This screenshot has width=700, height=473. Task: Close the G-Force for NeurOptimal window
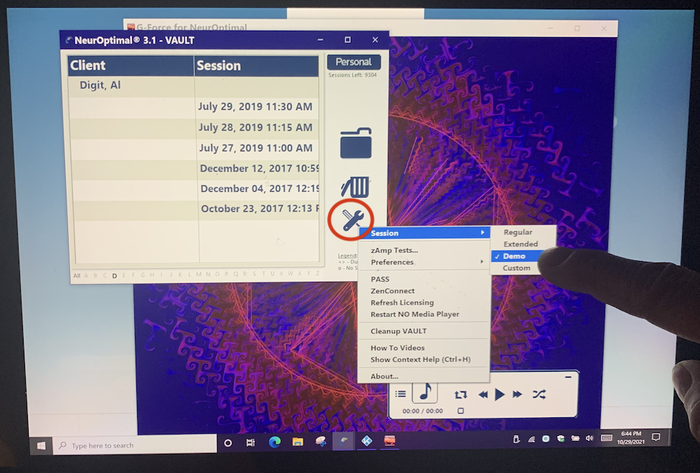(x=604, y=28)
